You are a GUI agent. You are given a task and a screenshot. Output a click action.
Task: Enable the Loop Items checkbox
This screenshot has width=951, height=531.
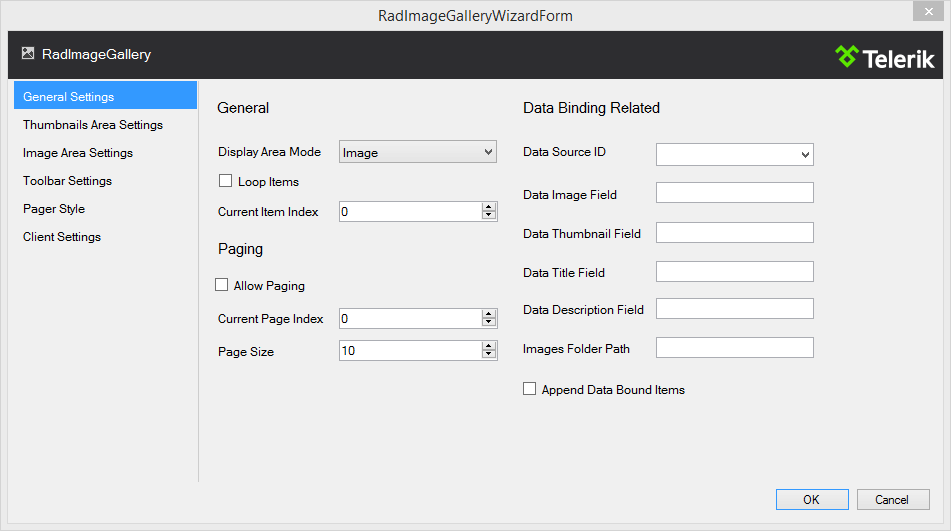pyautogui.click(x=225, y=182)
